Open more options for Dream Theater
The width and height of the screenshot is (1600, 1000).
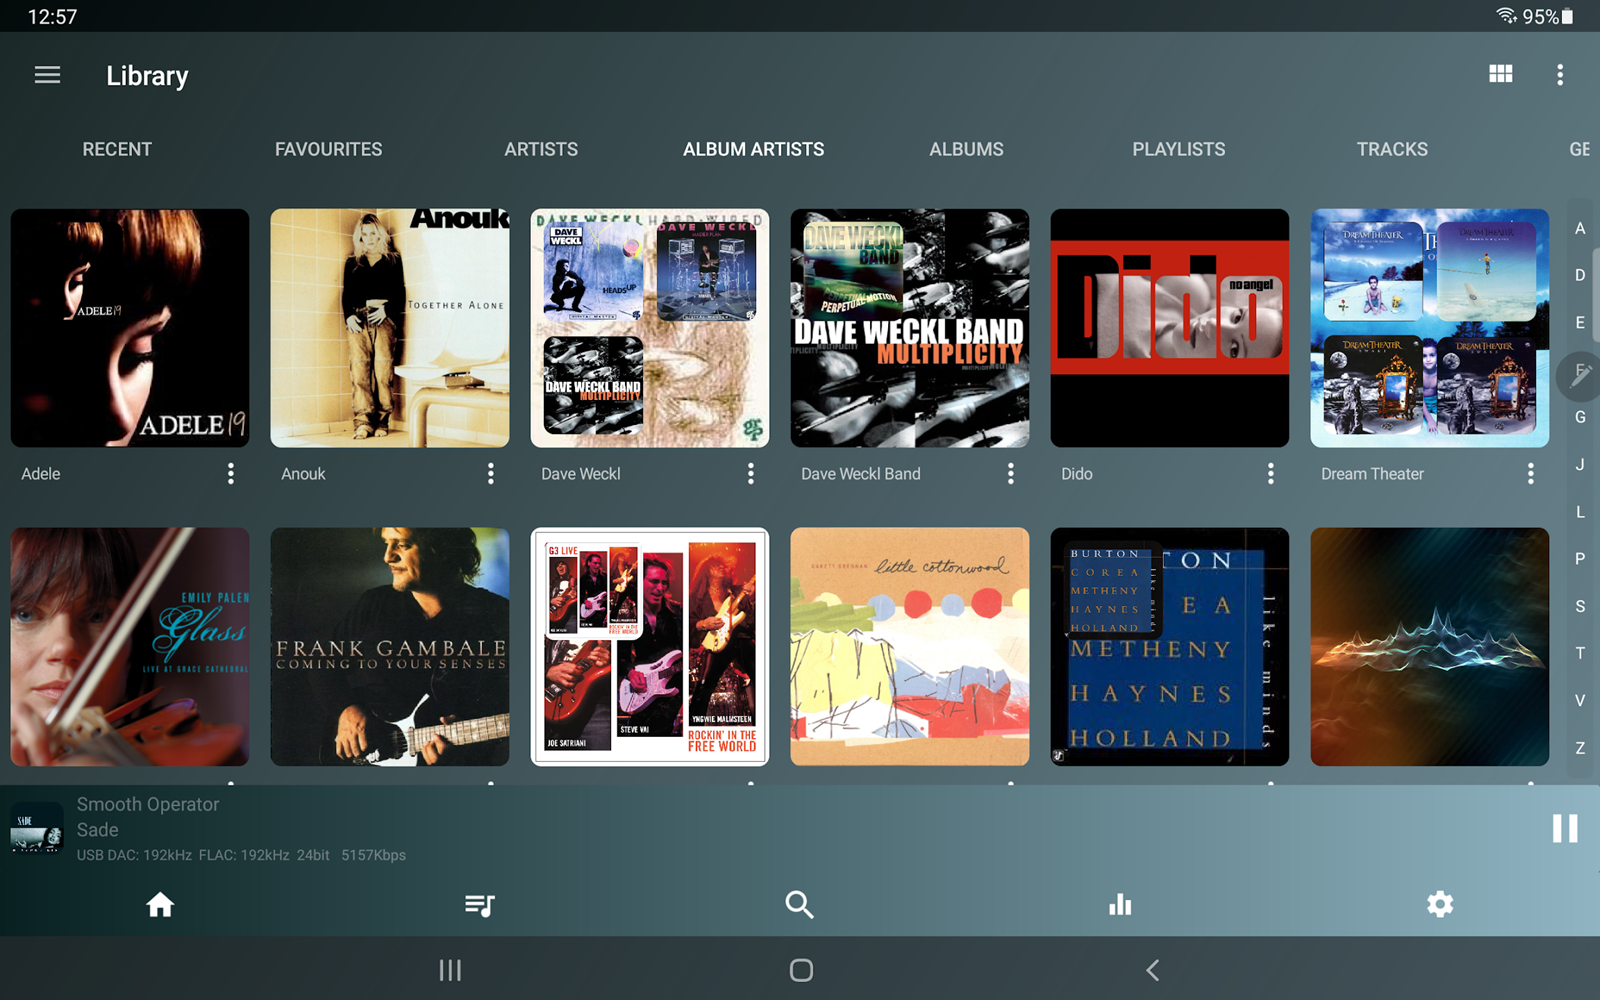[1531, 474]
